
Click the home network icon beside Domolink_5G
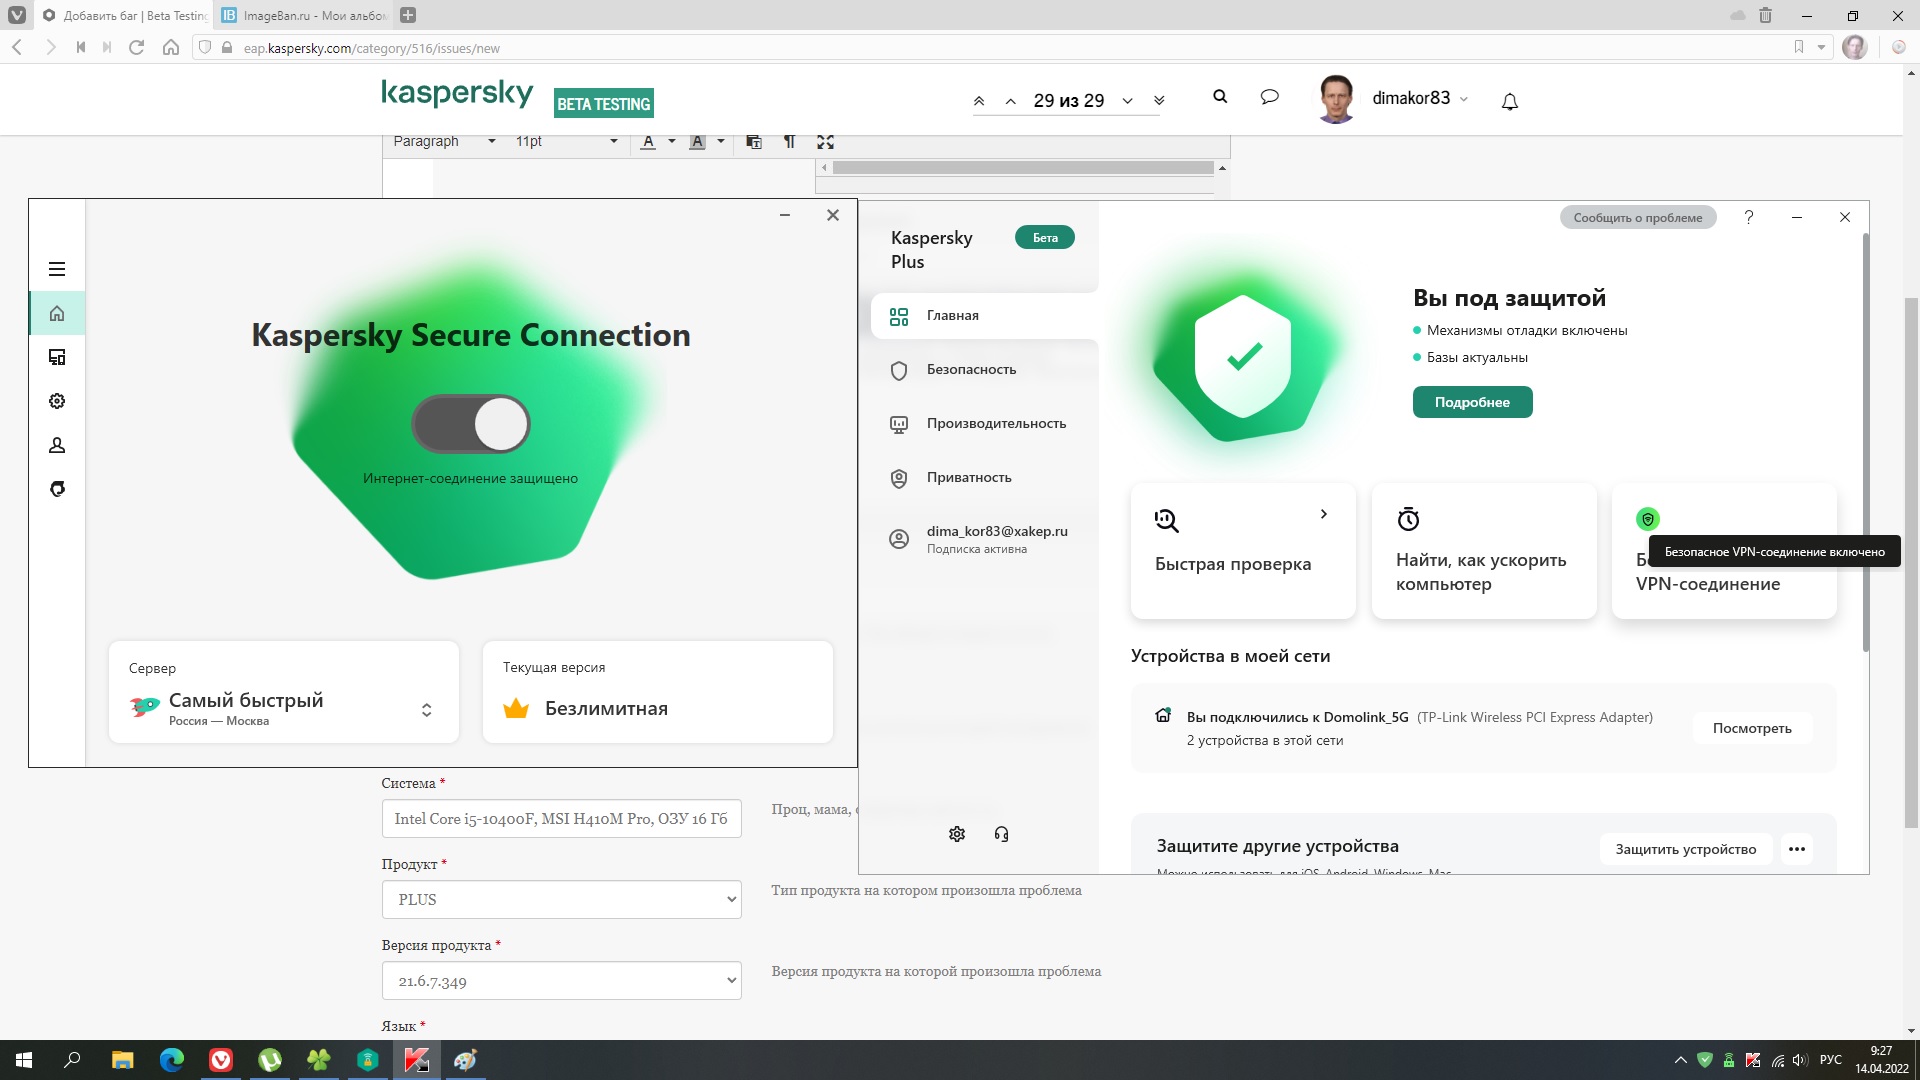1163,715
